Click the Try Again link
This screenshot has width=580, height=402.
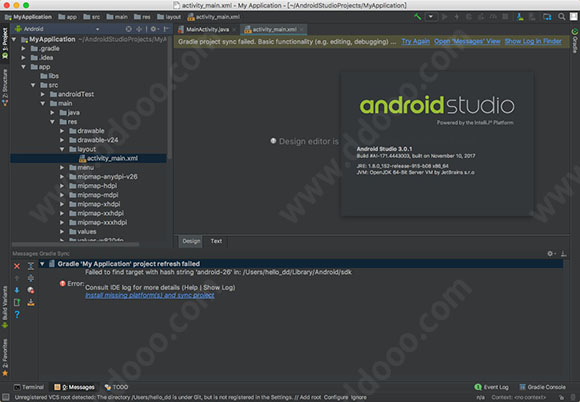(x=415, y=41)
